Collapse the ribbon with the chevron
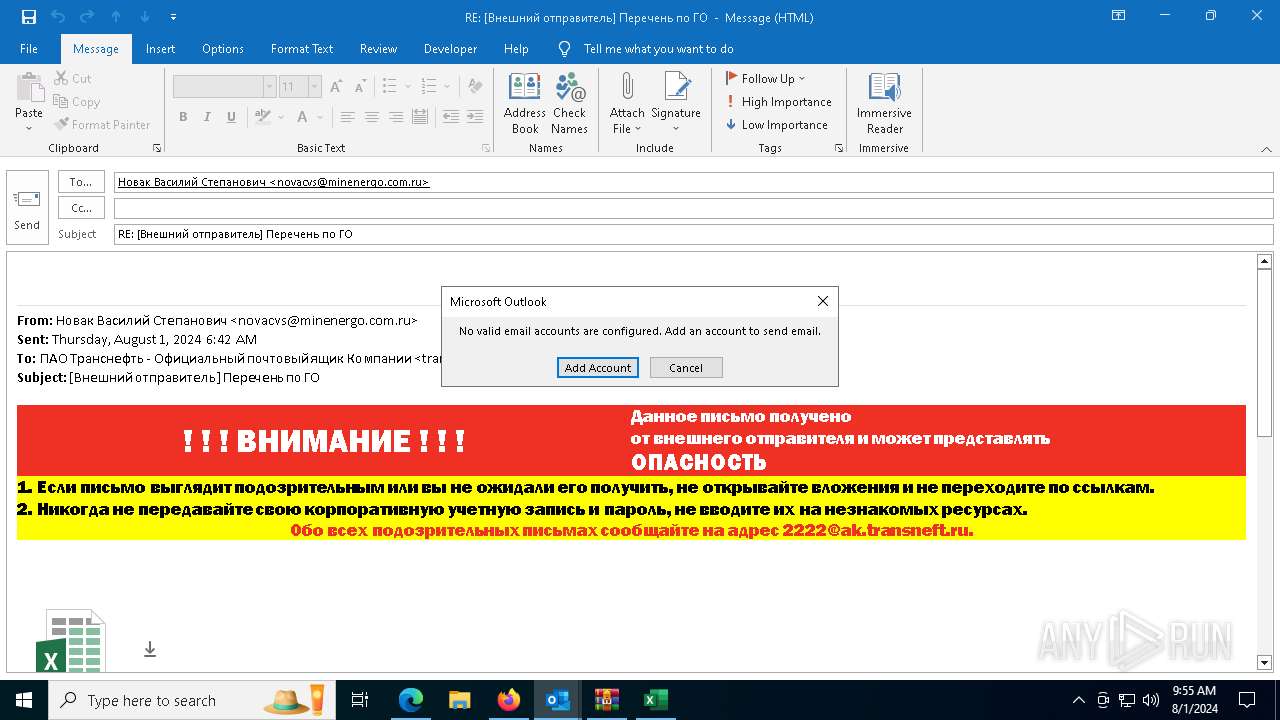 (x=1266, y=148)
